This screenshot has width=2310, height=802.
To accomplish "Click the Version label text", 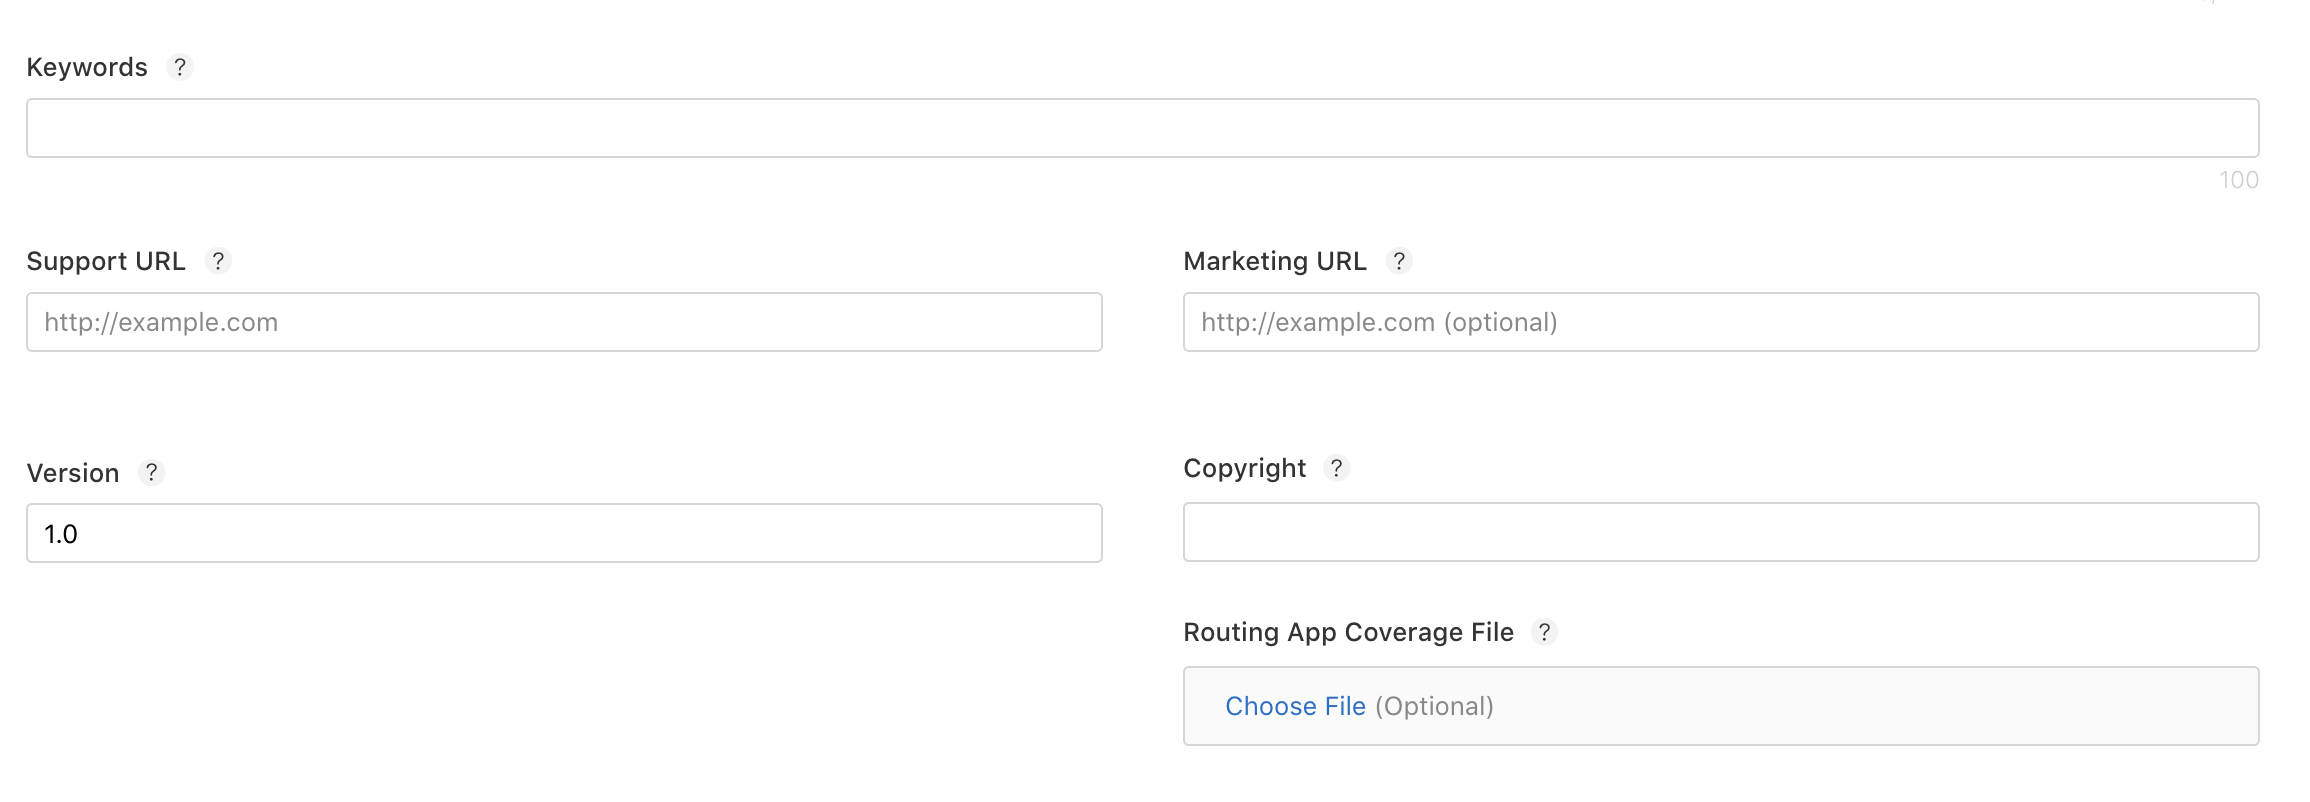I will [x=73, y=473].
